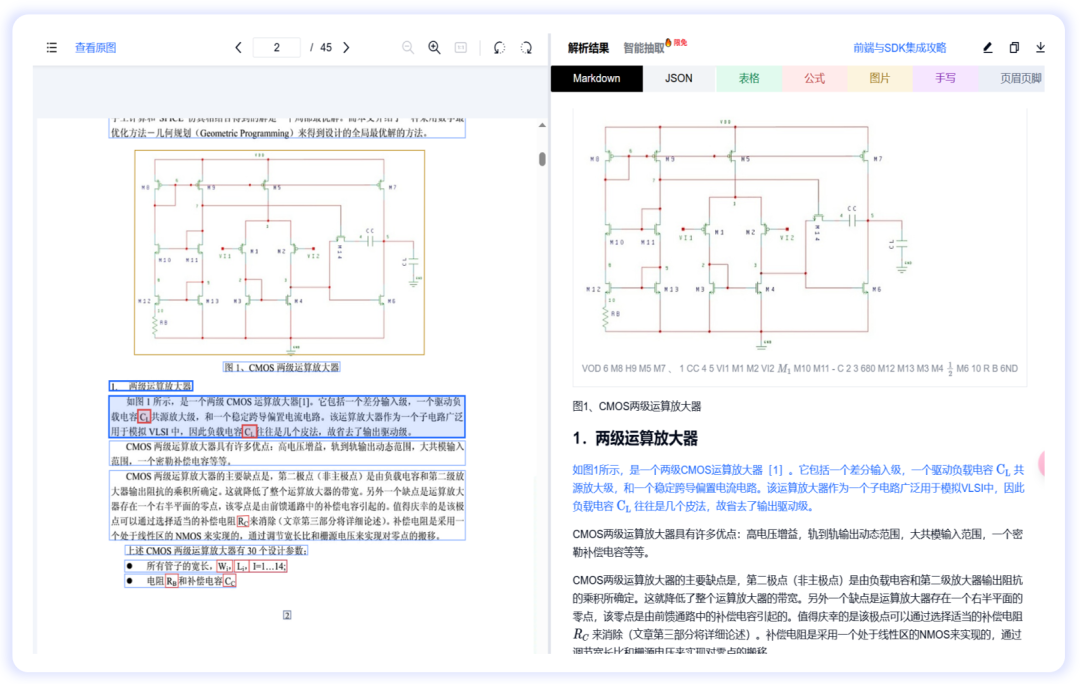Image resolution: width=1080 pixels, height=684 pixels.
Task: Rotate the page counterclockwise
Action: tap(498, 47)
